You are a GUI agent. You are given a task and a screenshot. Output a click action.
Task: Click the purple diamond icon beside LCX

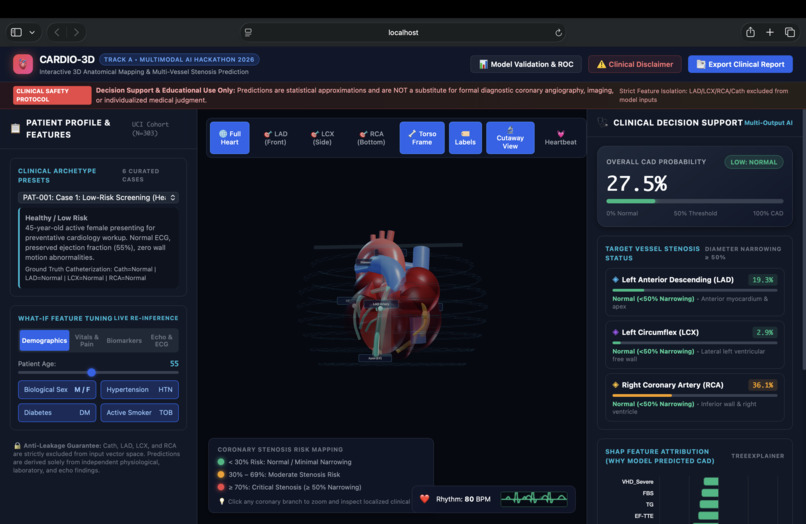click(615, 332)
